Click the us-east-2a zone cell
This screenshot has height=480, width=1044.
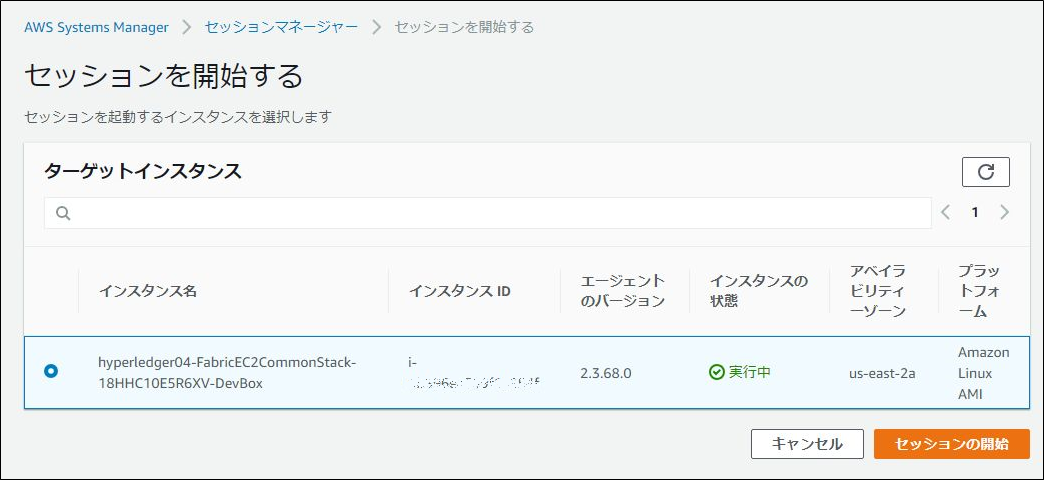click(x=882, y=373)
